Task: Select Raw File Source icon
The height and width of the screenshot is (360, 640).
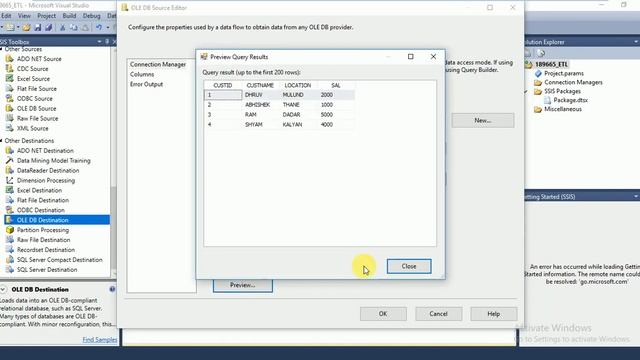Action: [x=9, y=118]
